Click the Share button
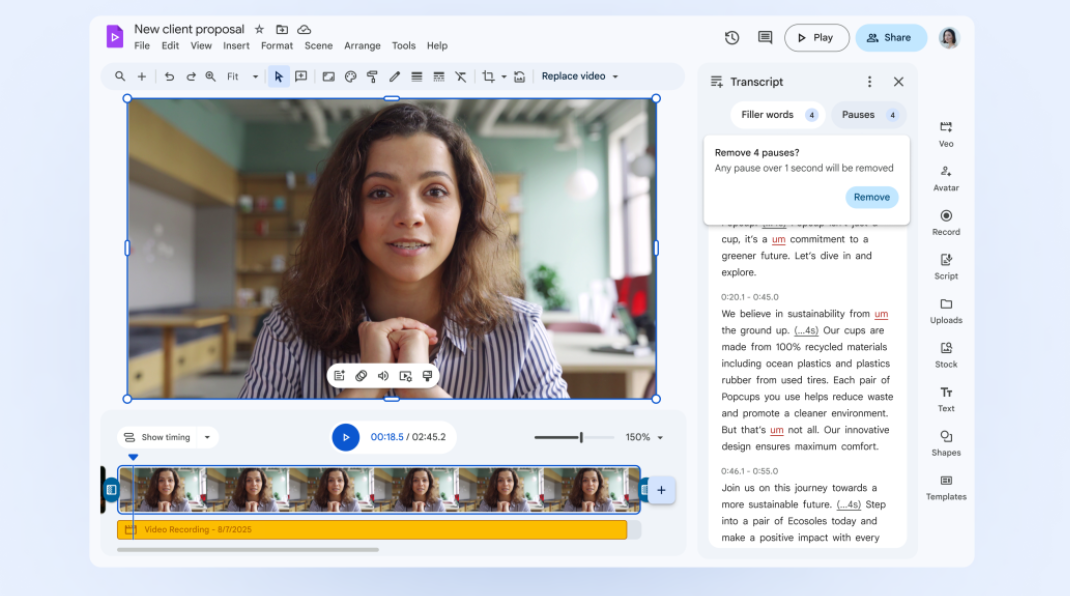 tap(891, 38)
